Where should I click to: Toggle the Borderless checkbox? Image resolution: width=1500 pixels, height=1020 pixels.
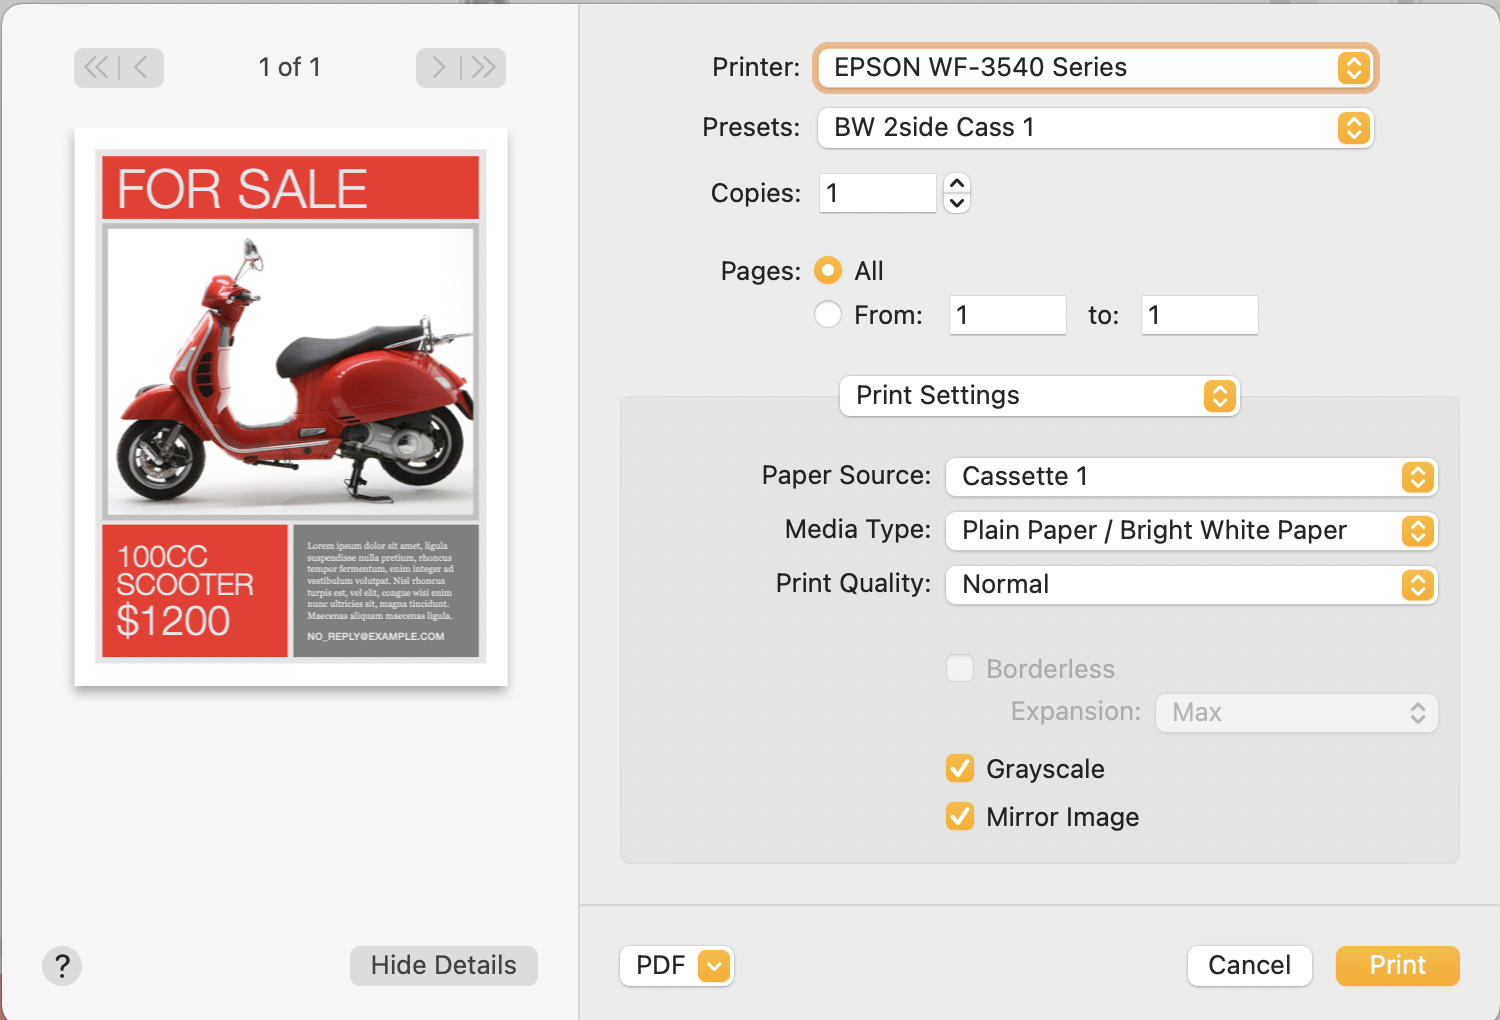point(960,668)
